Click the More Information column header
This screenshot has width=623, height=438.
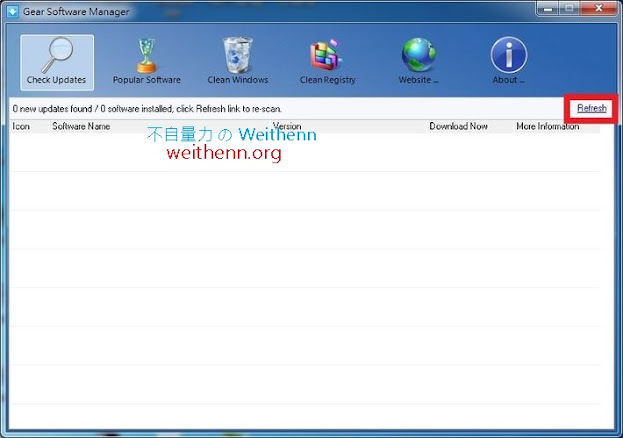pos(548,126)
